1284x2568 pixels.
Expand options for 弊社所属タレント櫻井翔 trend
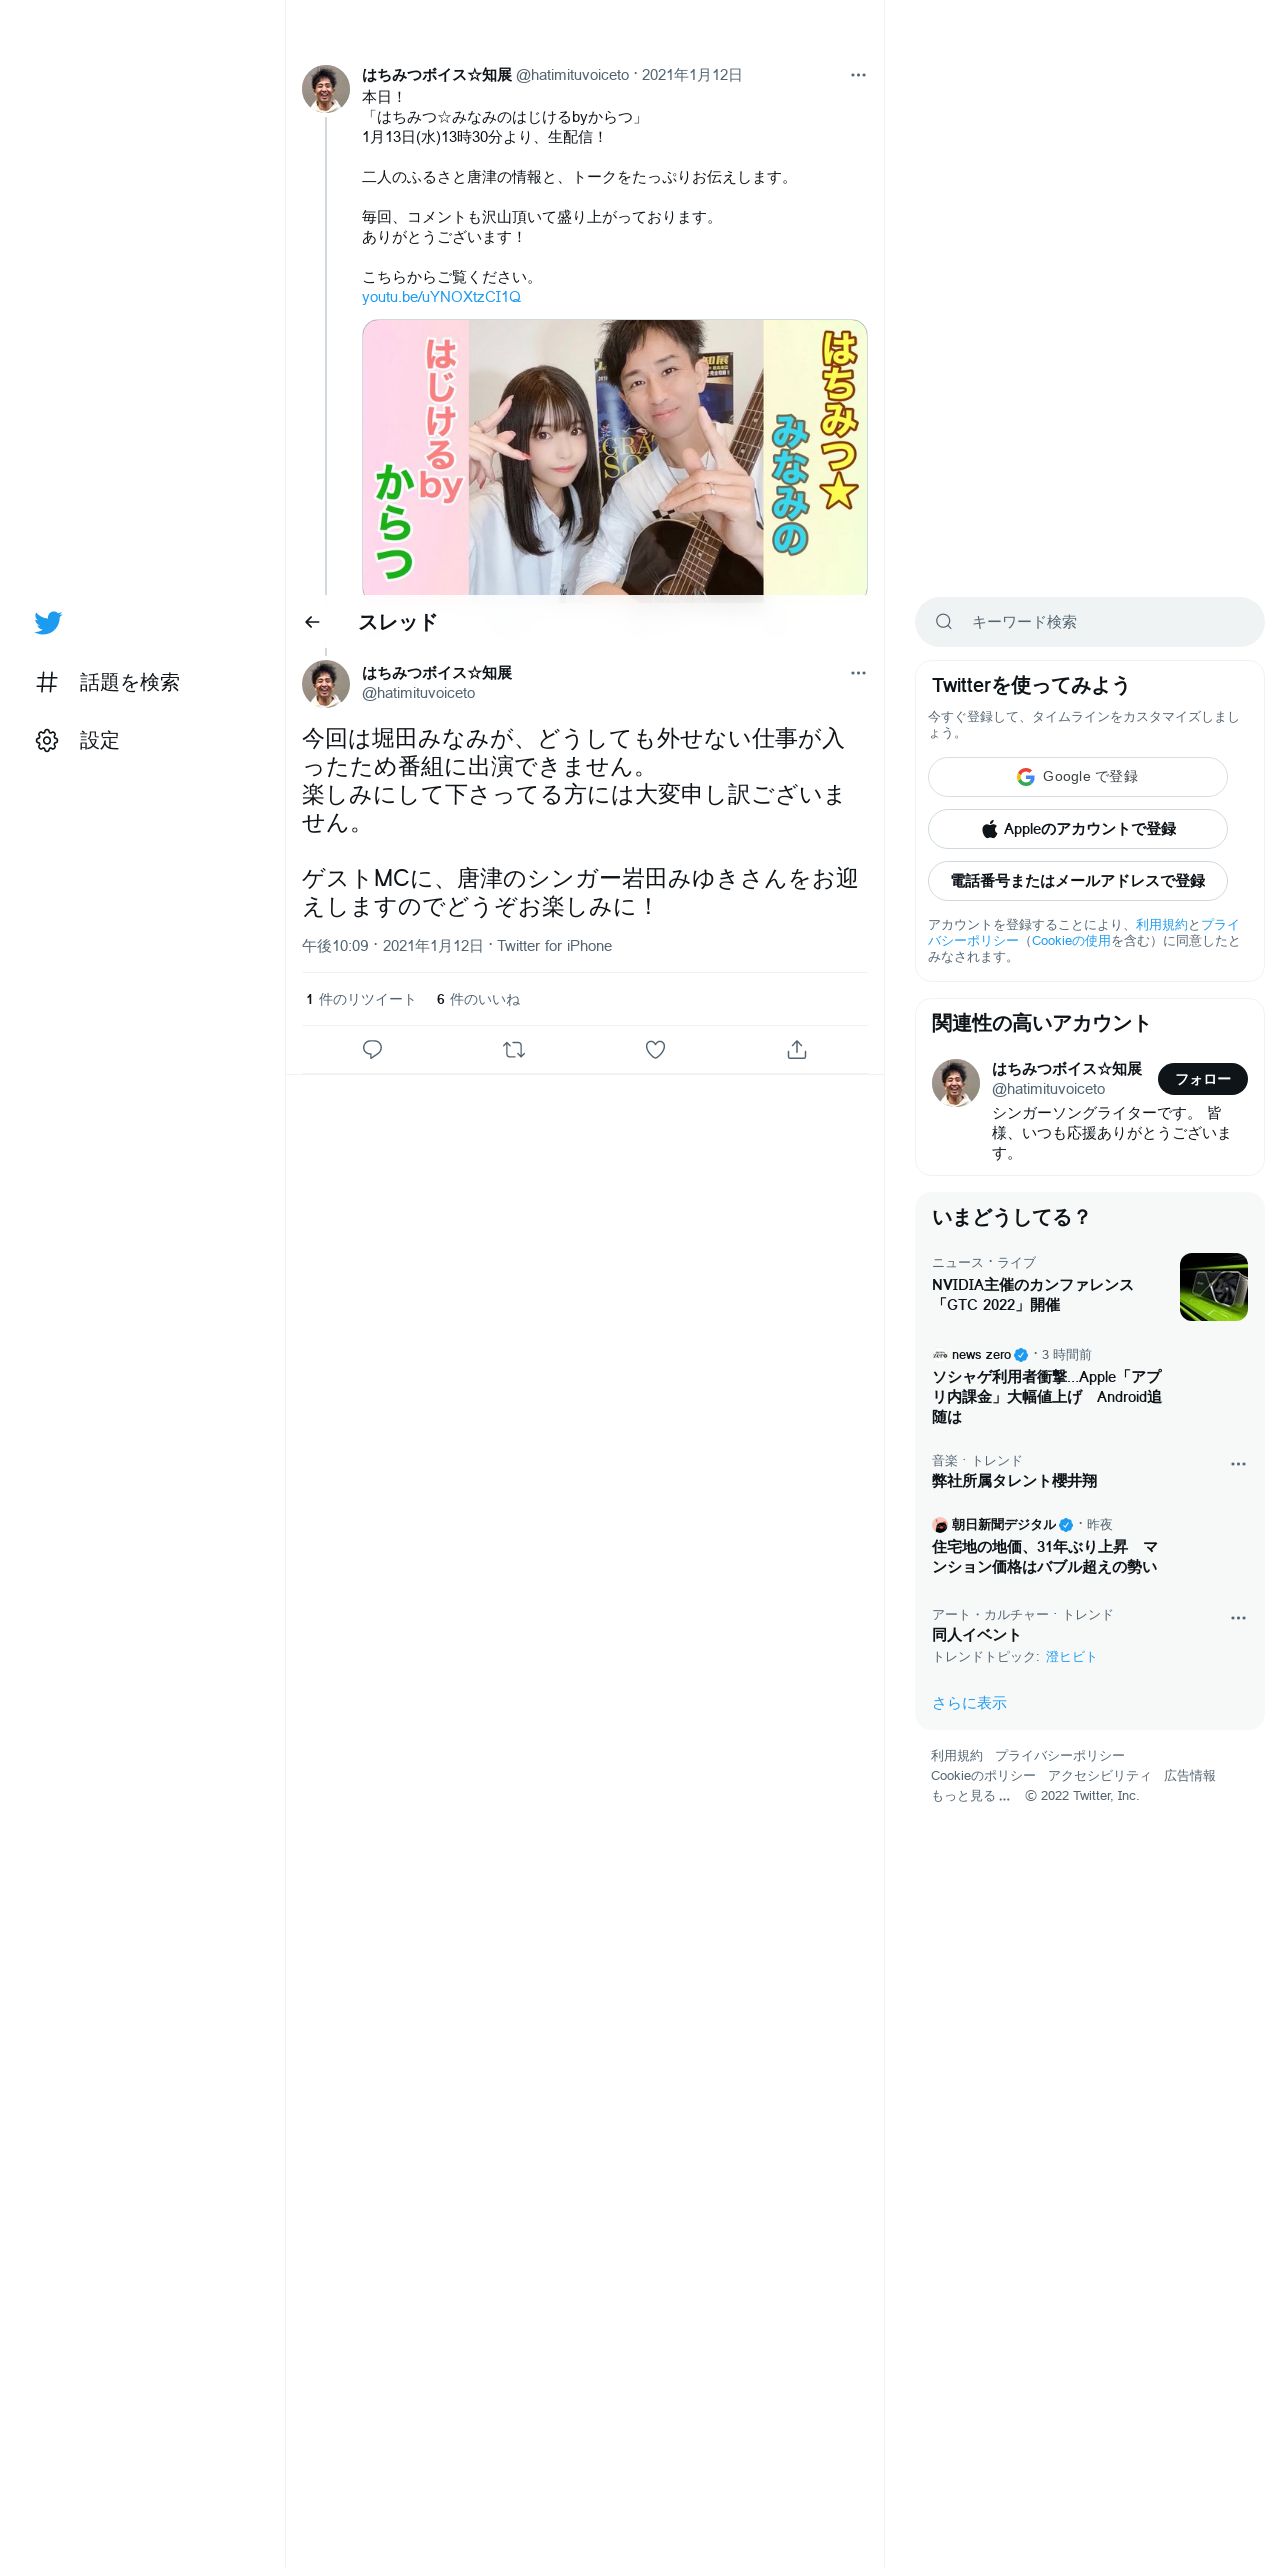(x=1238, y=1463)
